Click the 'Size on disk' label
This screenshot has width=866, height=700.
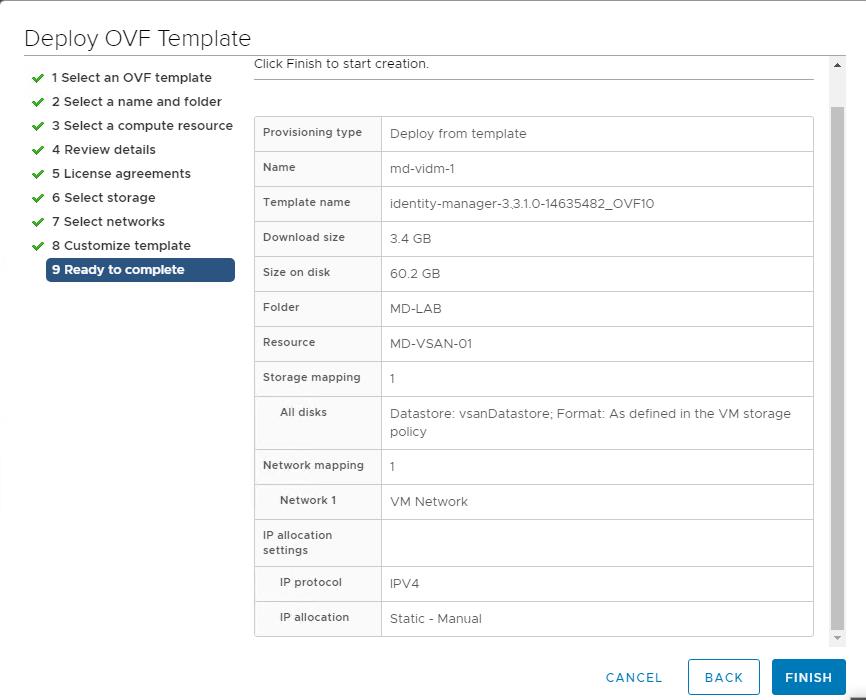tap(296, 272)
